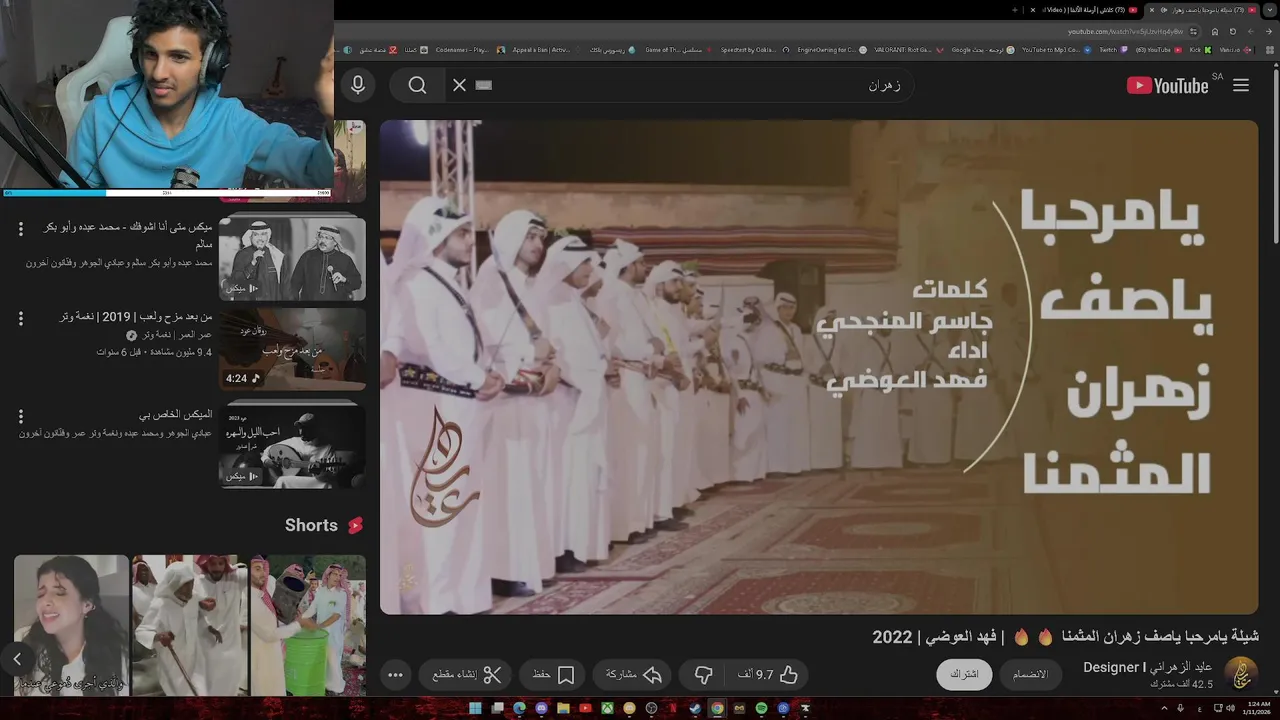Open the Short with the green barrel
The image size is (1280, 720).
coord(308,625)
